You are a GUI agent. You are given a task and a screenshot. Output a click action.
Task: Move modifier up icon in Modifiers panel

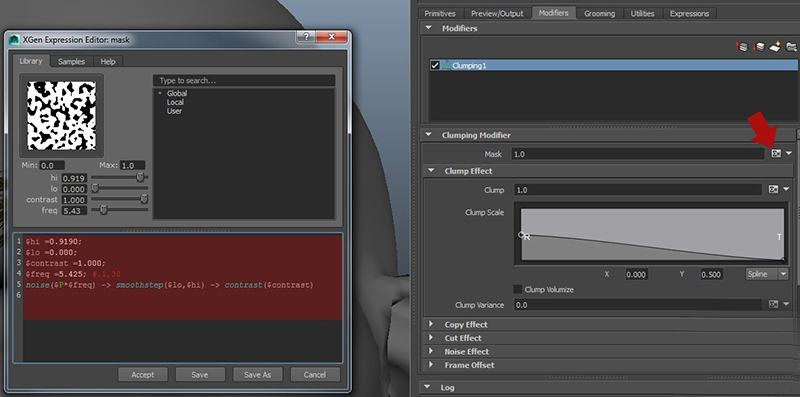tap(742, 47)
